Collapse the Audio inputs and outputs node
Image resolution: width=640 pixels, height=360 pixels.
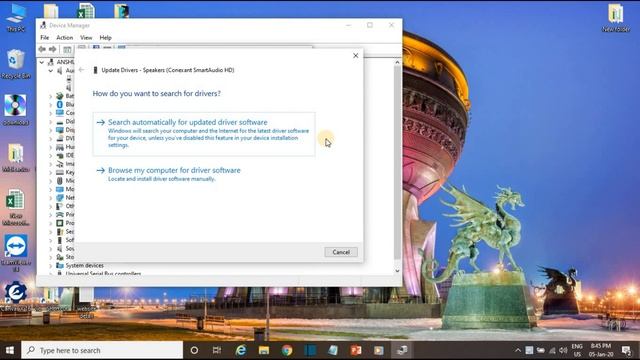50,71
